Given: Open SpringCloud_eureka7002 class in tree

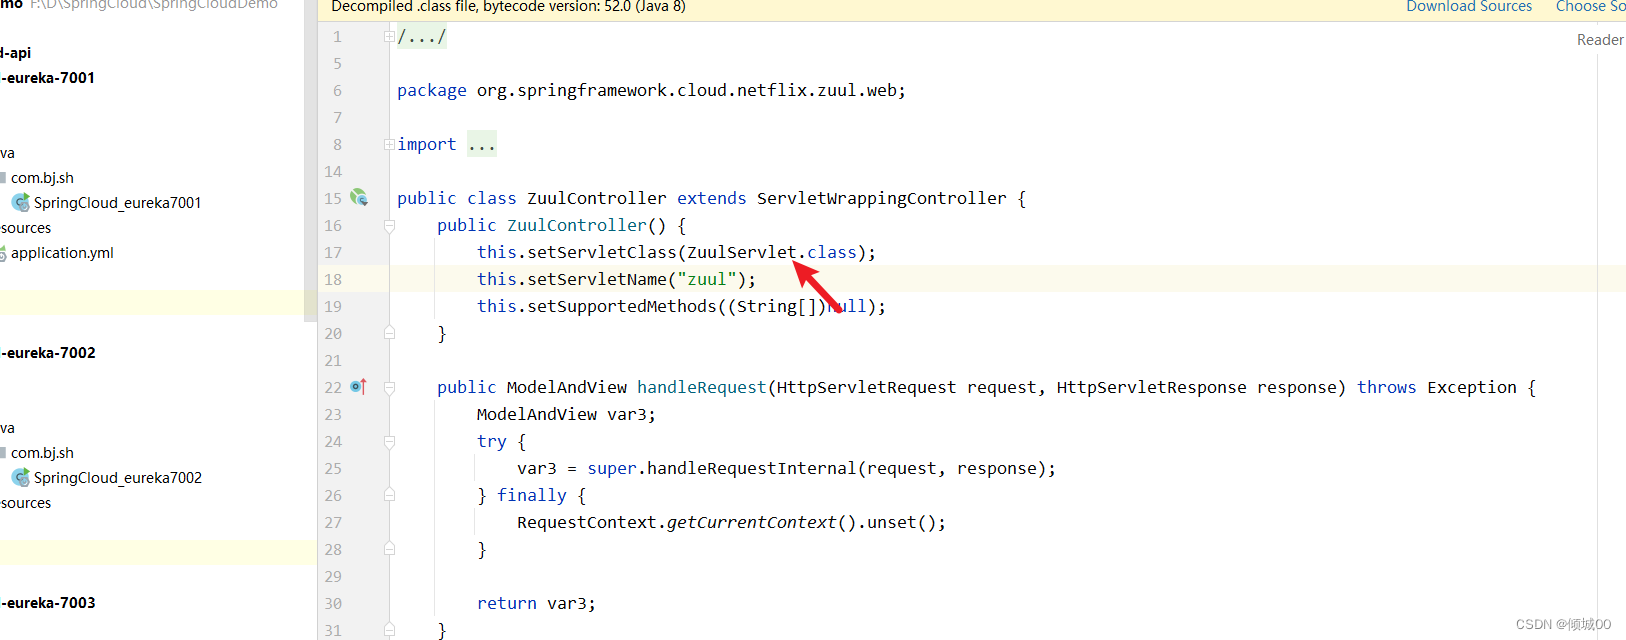Looking at the screenshot, I should (x=117, y=478).
